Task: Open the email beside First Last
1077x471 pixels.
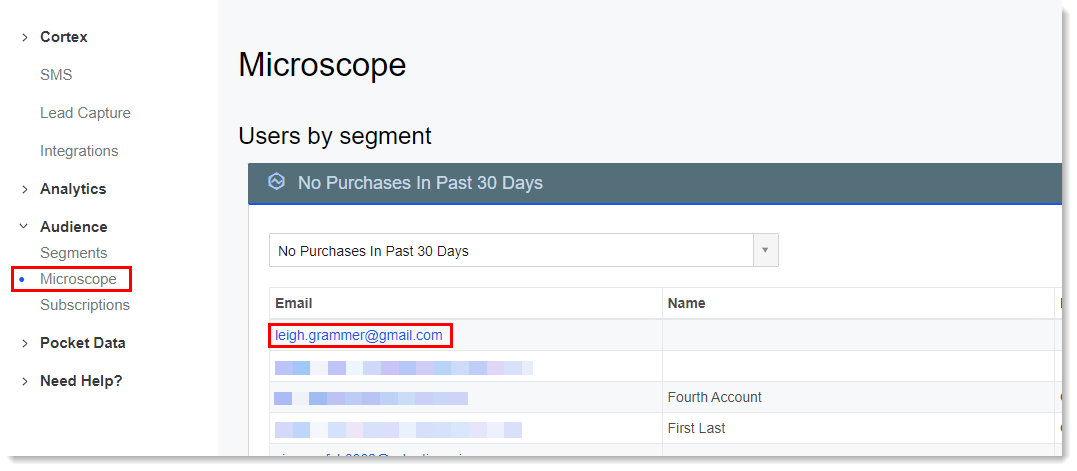Action: tap(398, 430)
